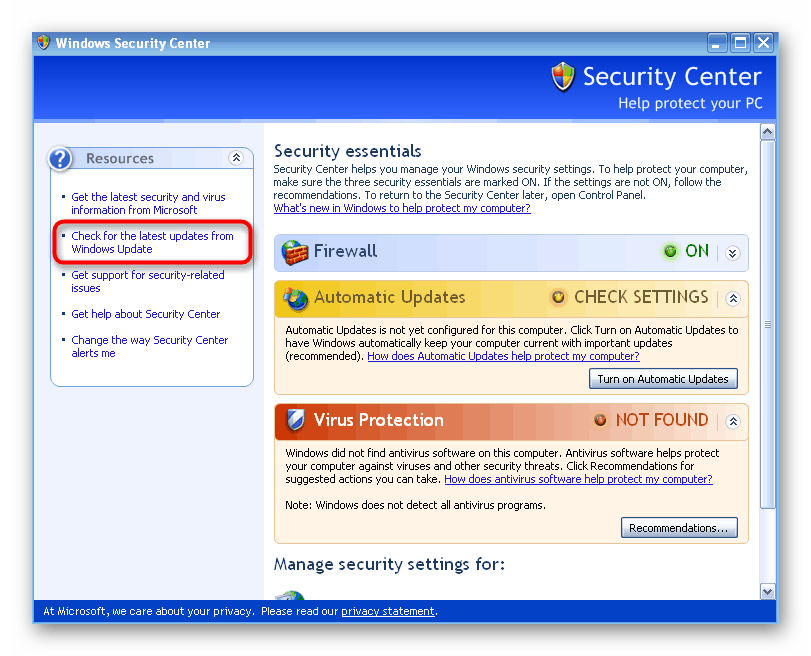The width and height of the screenshot is (811, 656).
Task: Click the scrollbar down arrow
Action: (x=768, y=591)
